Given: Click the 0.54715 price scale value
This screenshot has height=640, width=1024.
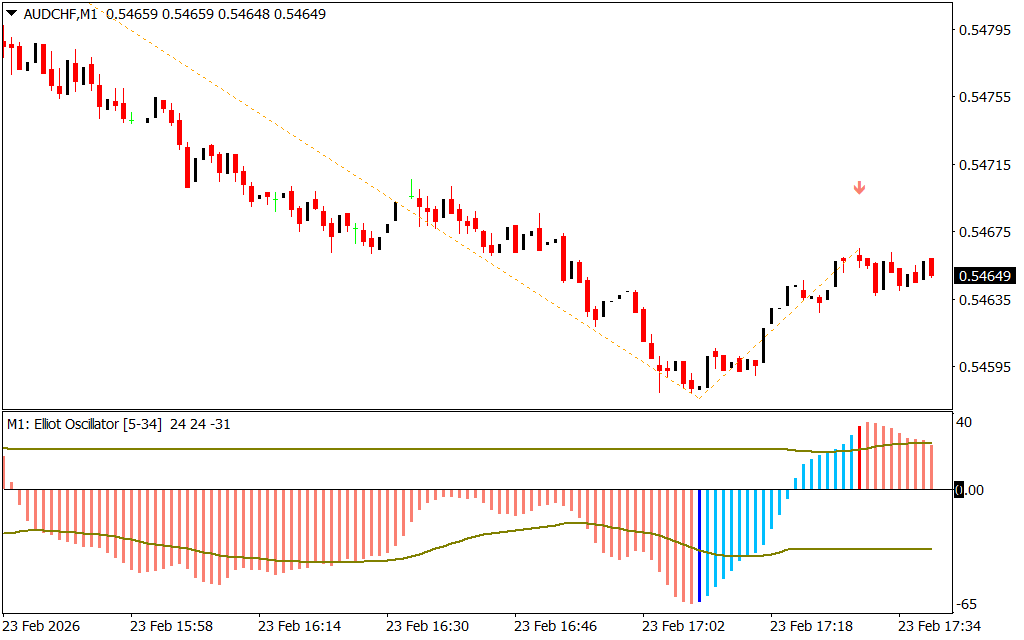Looking at the screenshot, I should pos(985,164).
